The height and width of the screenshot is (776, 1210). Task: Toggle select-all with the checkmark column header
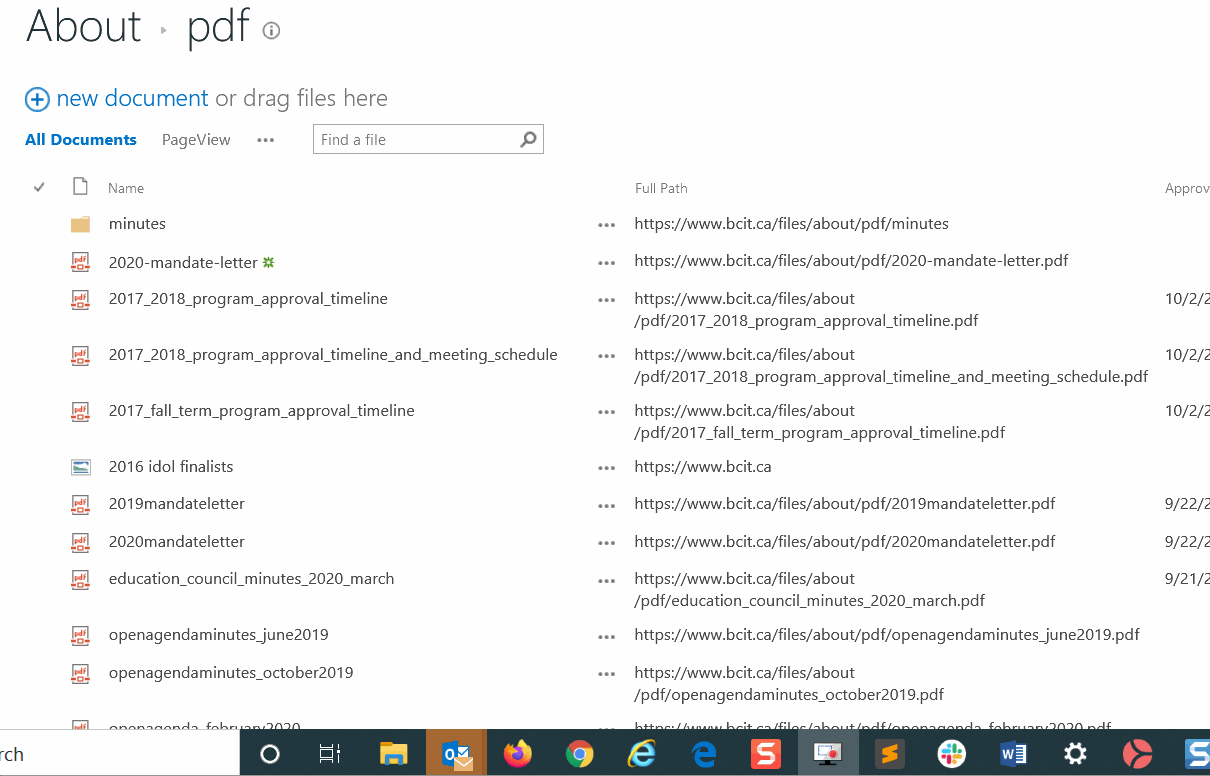pyautogui.click(x=38, y=187)
